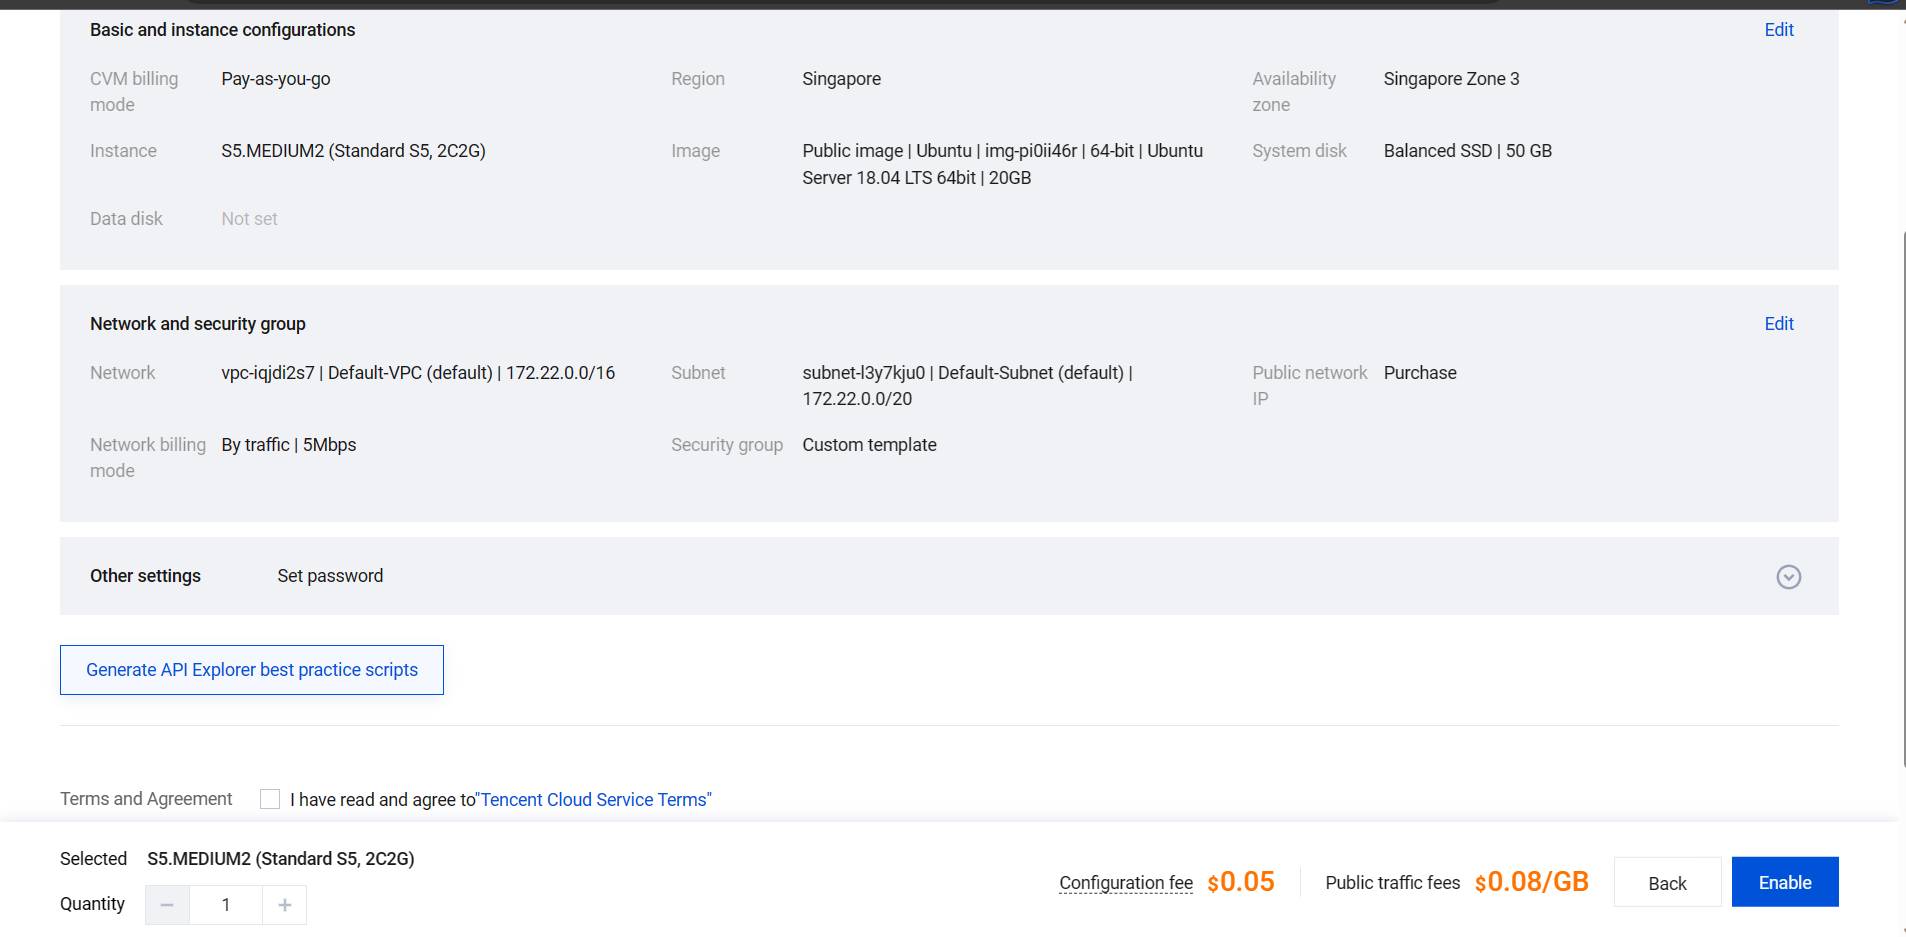1906x937 pixels.
Task: Click the By traffic | 5Mbps billing value
Action: pos(289,445)
